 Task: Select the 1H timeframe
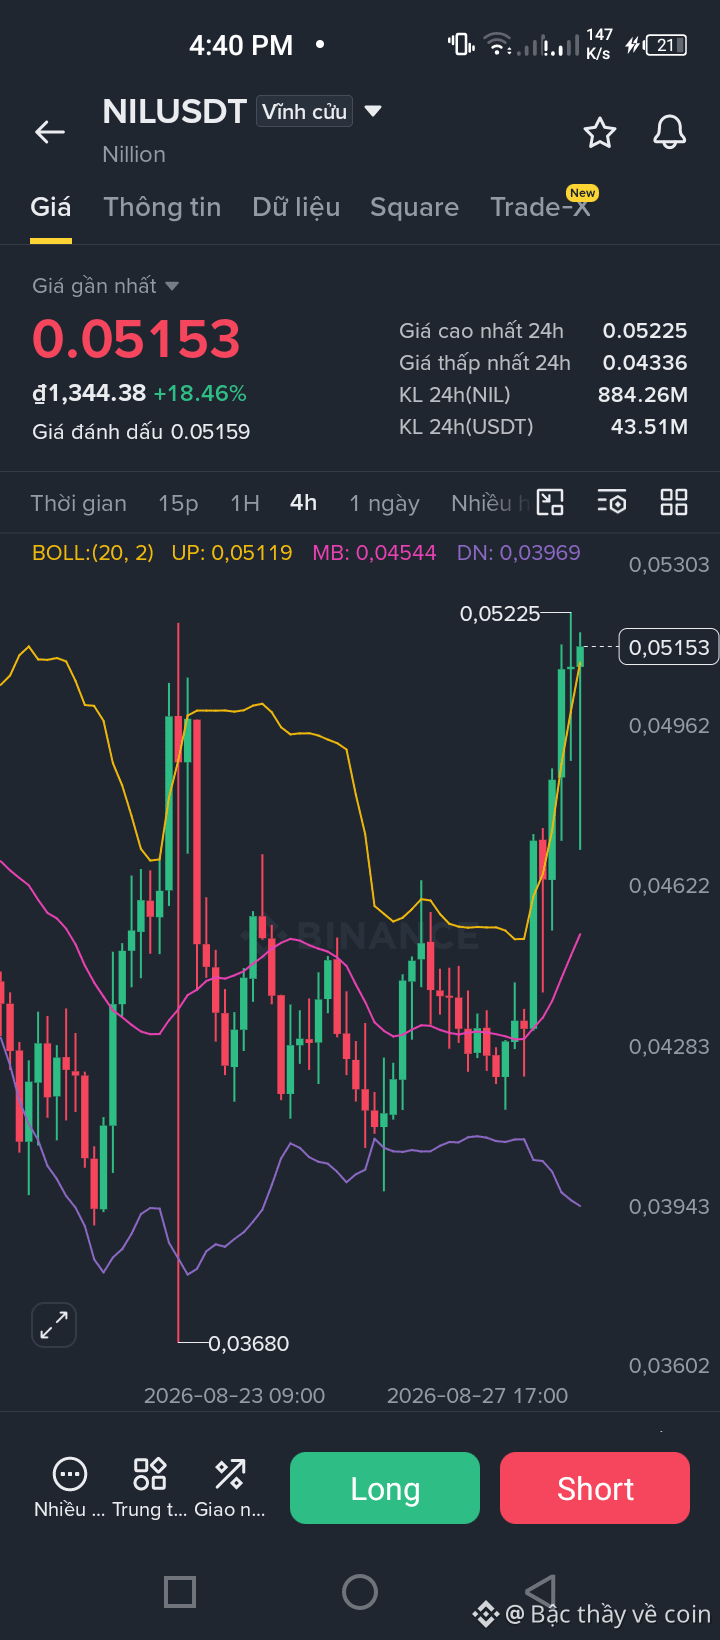point(245,503)
